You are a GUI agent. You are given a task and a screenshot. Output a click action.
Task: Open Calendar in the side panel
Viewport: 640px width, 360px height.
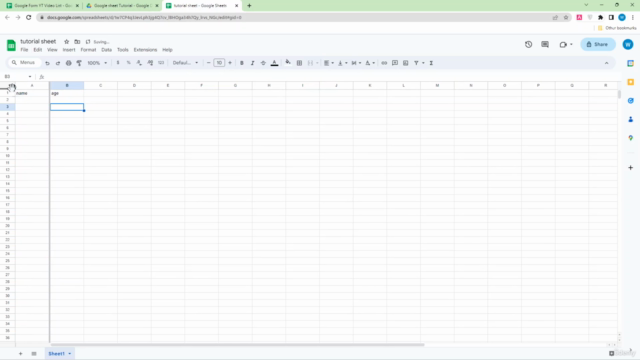coord(631,63)
